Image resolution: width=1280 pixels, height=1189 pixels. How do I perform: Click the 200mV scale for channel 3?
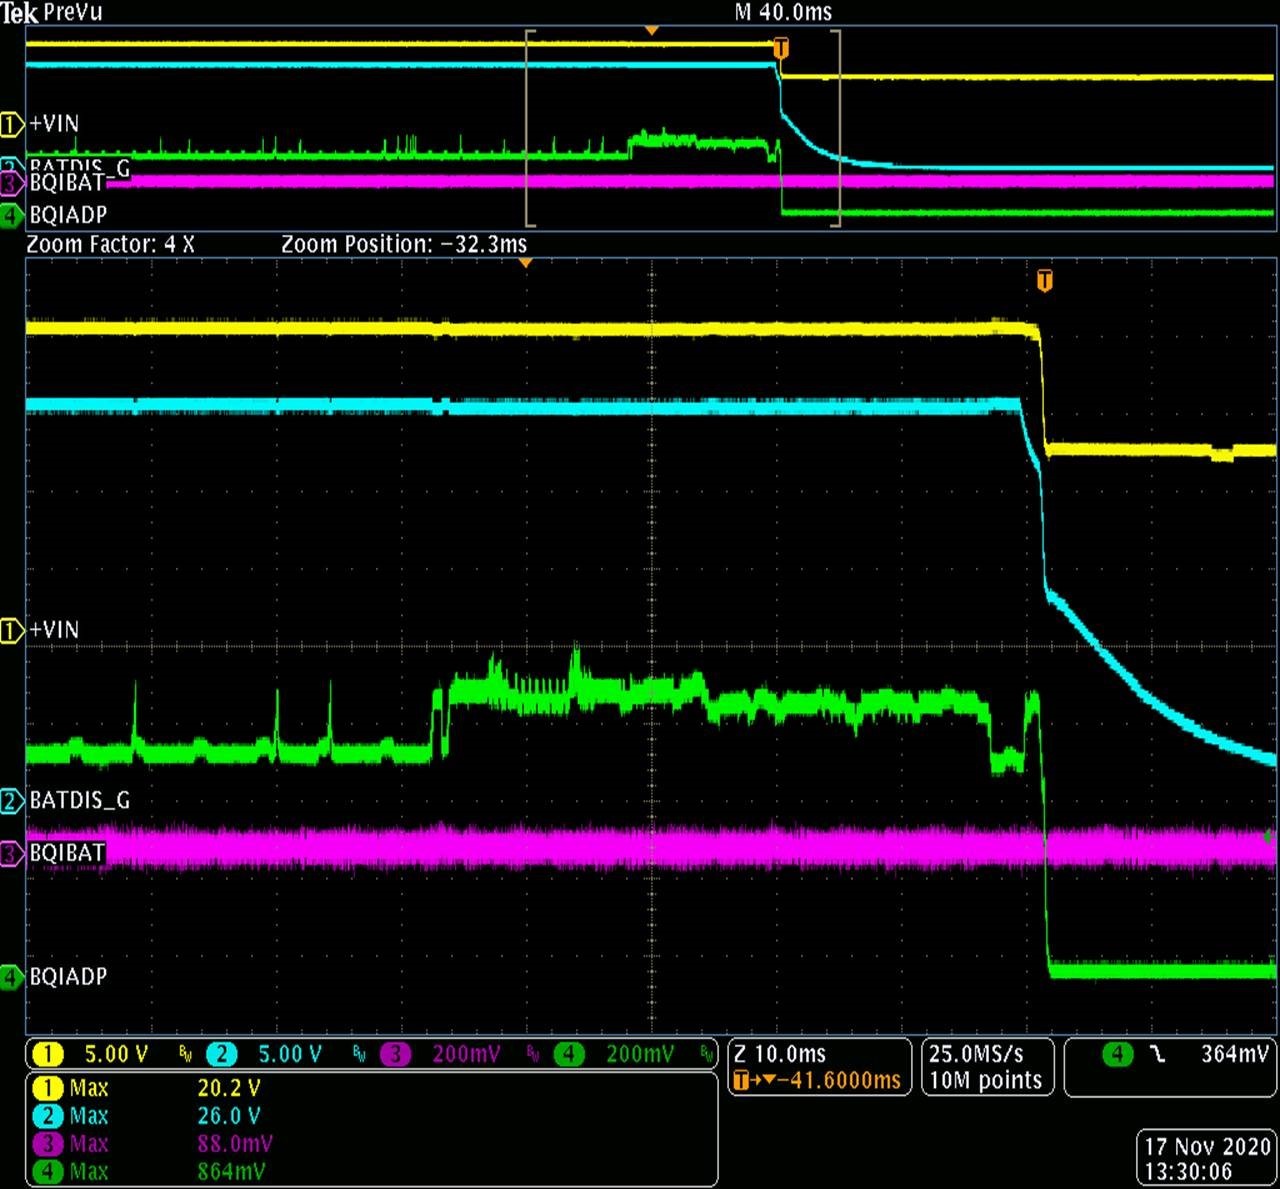point(466,1054)
